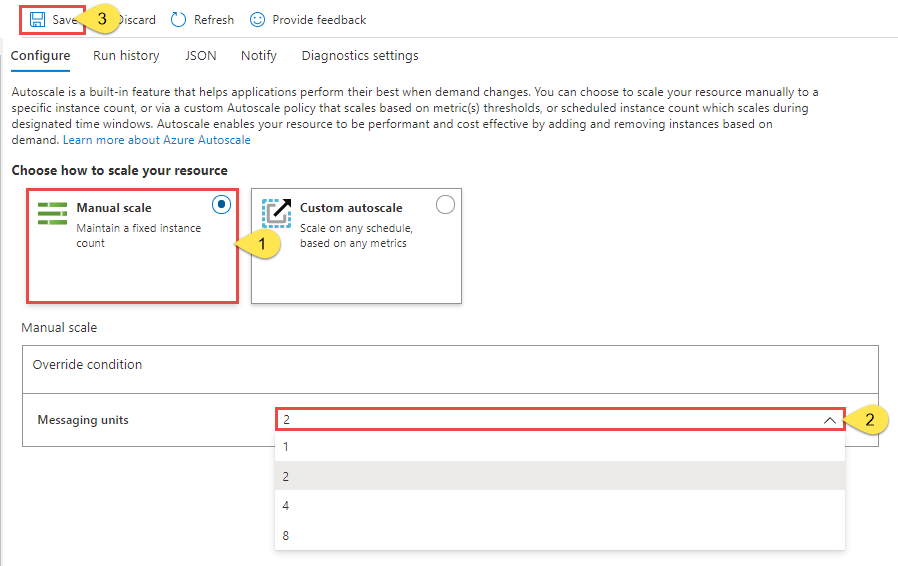Open the Notify tab
Screen dimensions: 898x566
point(259,56)
